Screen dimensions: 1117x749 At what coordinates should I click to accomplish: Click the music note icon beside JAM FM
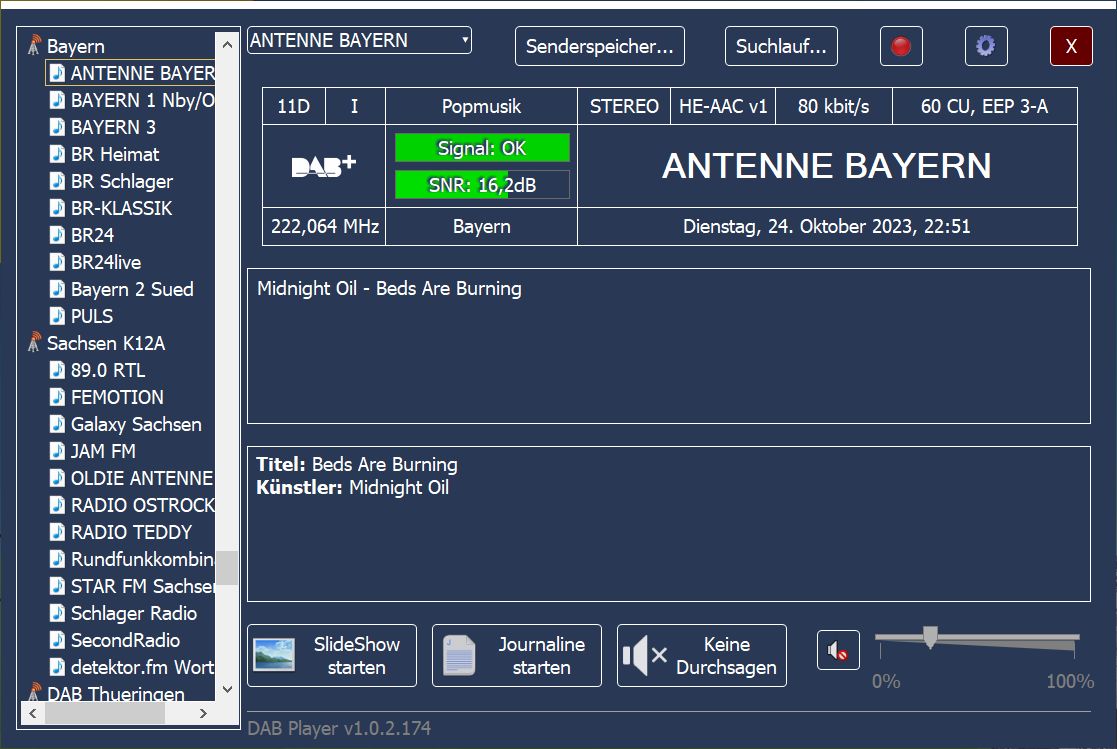tap(57, 451)
